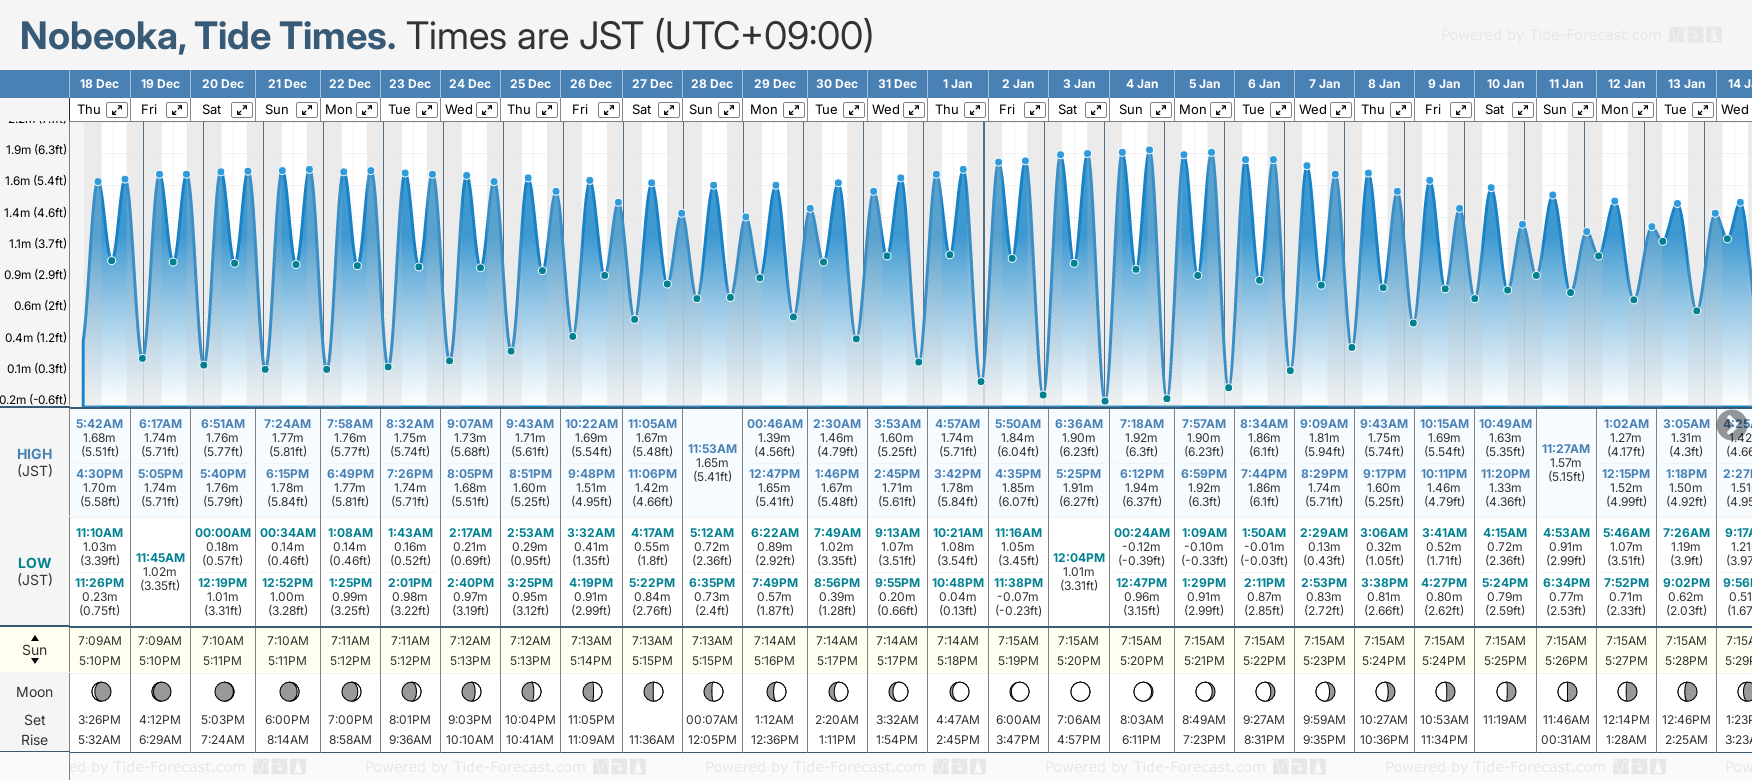
Task: Click the lowest tide point on 4 Jan
Action: (x=1105, y=401)
